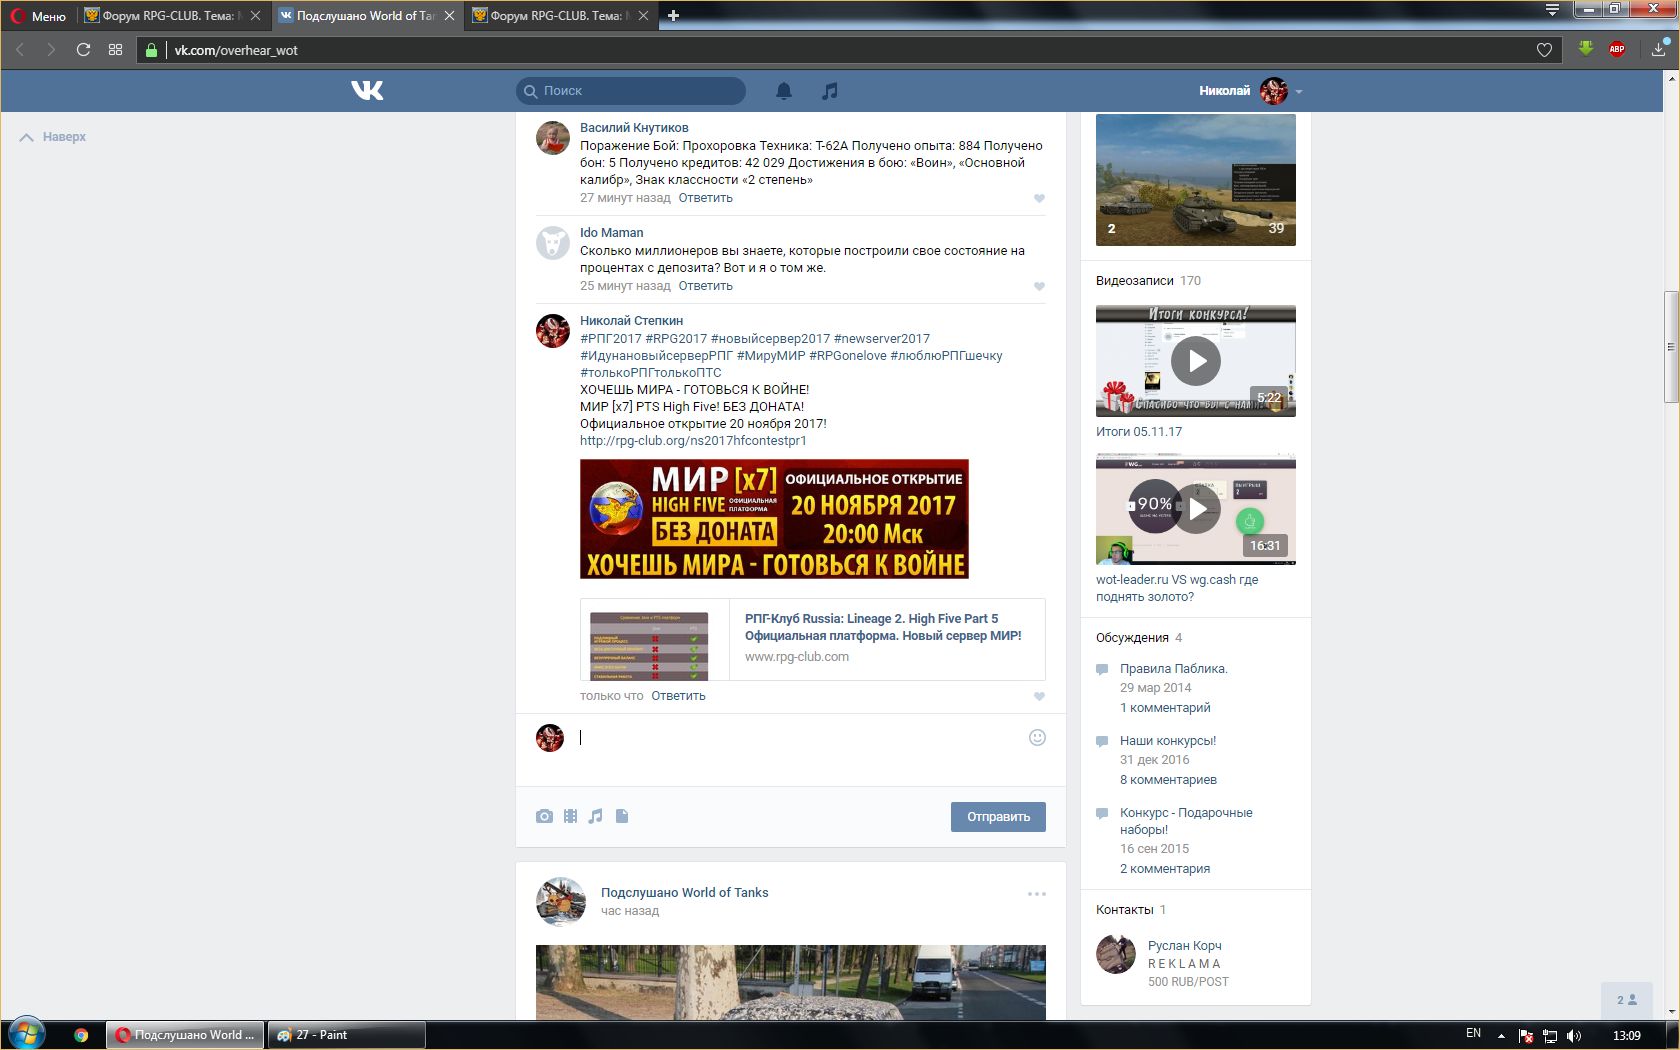1680x1050 pixels.
Task: Click the volume speaker tray icon
Action: pos(1573,1035)
